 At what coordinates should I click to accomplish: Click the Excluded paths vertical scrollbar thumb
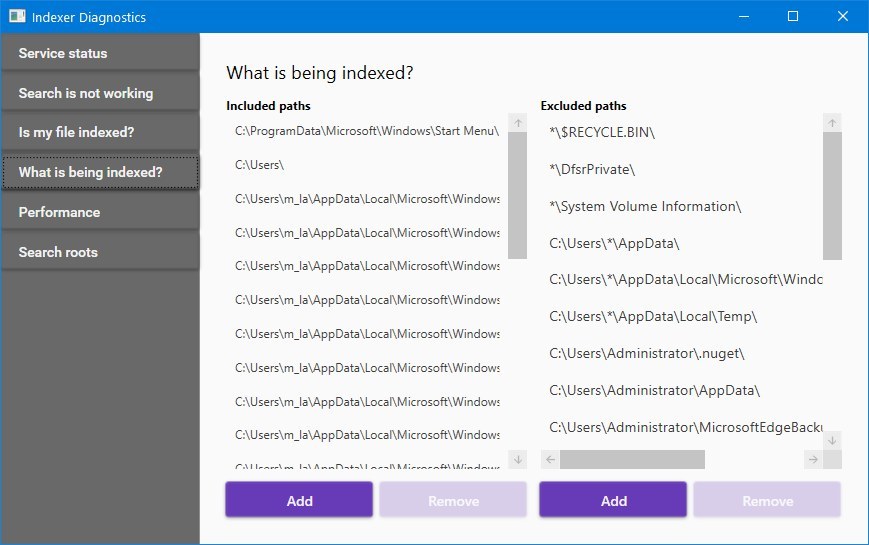(832, 196)
